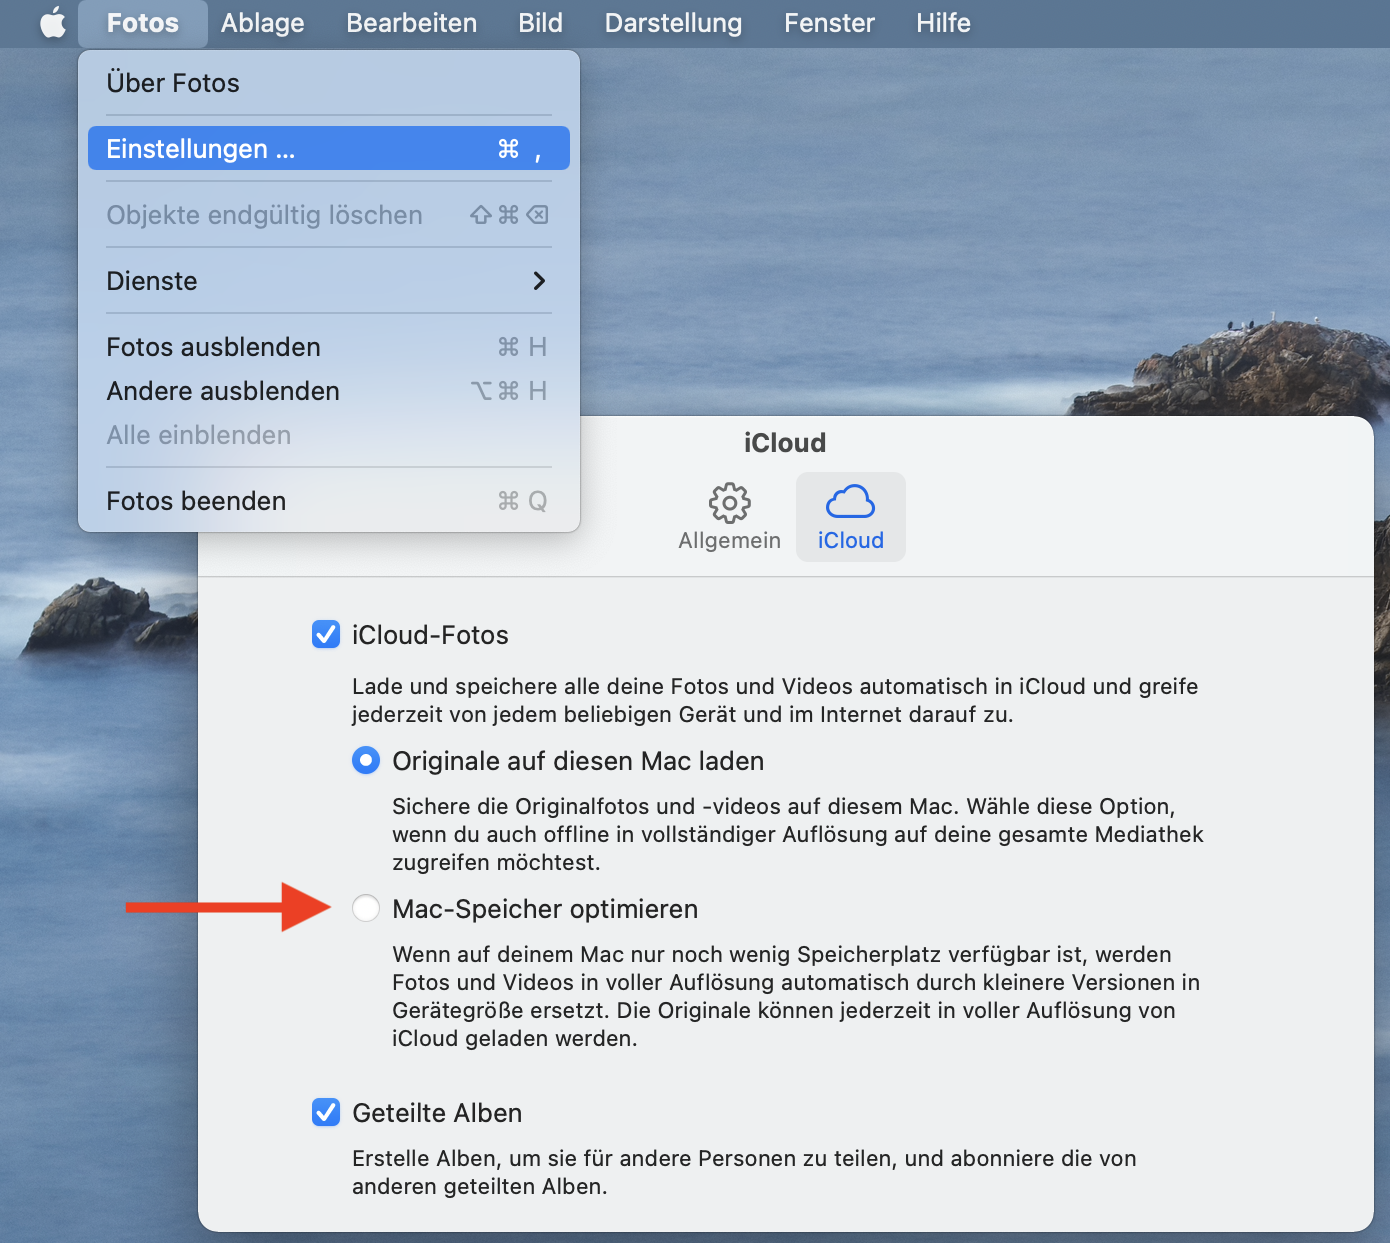This screenshot has width=1390, height=1243.
Task: Open the Bild menu
Action: click(x=540, y=23)
